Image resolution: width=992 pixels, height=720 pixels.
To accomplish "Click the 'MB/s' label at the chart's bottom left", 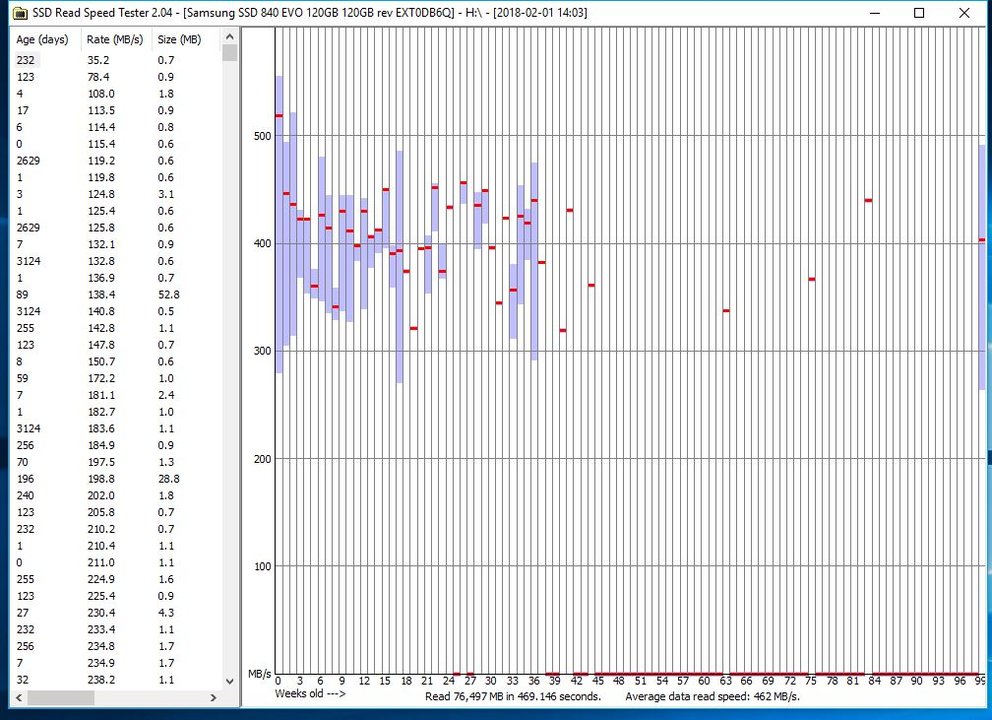I will pyautogui.click(x=259, y=674).
